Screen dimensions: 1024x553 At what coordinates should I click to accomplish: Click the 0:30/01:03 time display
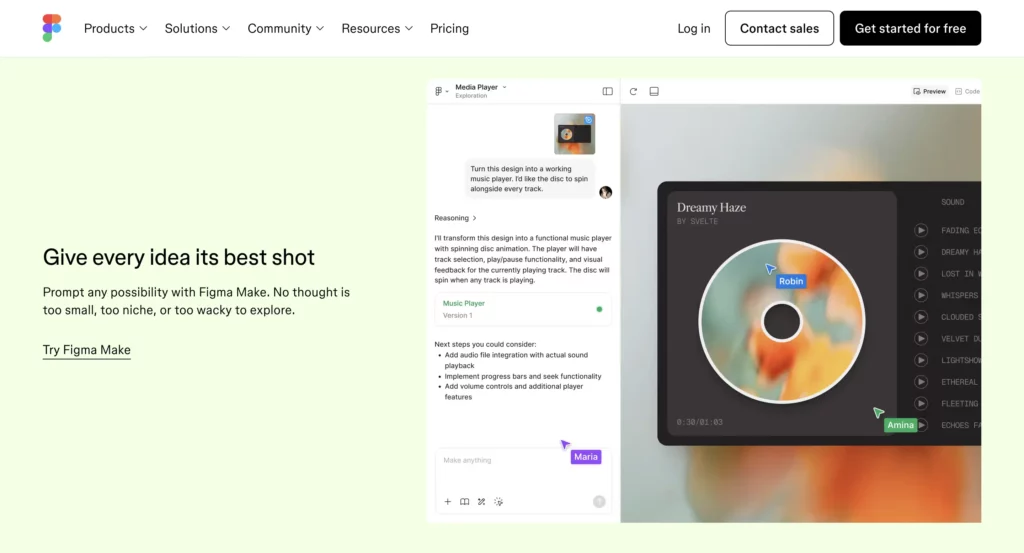pyautogui.click(x=699, y=422)
